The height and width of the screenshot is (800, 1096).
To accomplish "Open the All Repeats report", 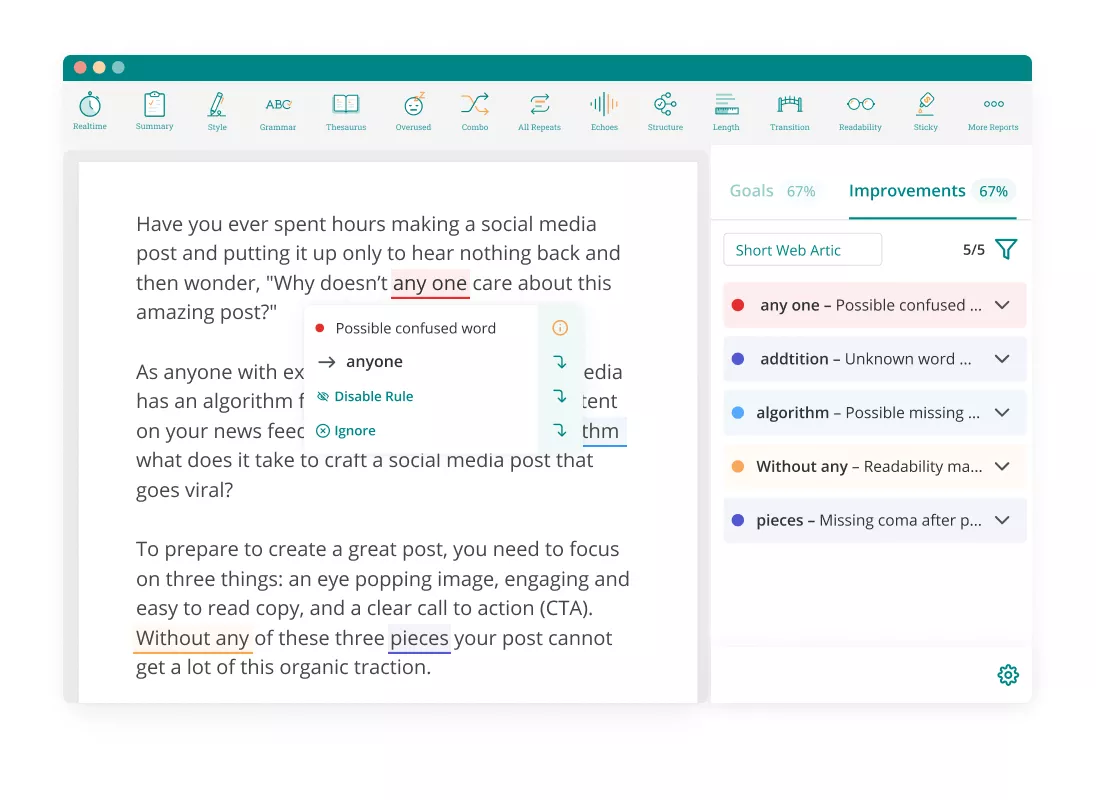I will pyautogui.click(x=539, y=111).
